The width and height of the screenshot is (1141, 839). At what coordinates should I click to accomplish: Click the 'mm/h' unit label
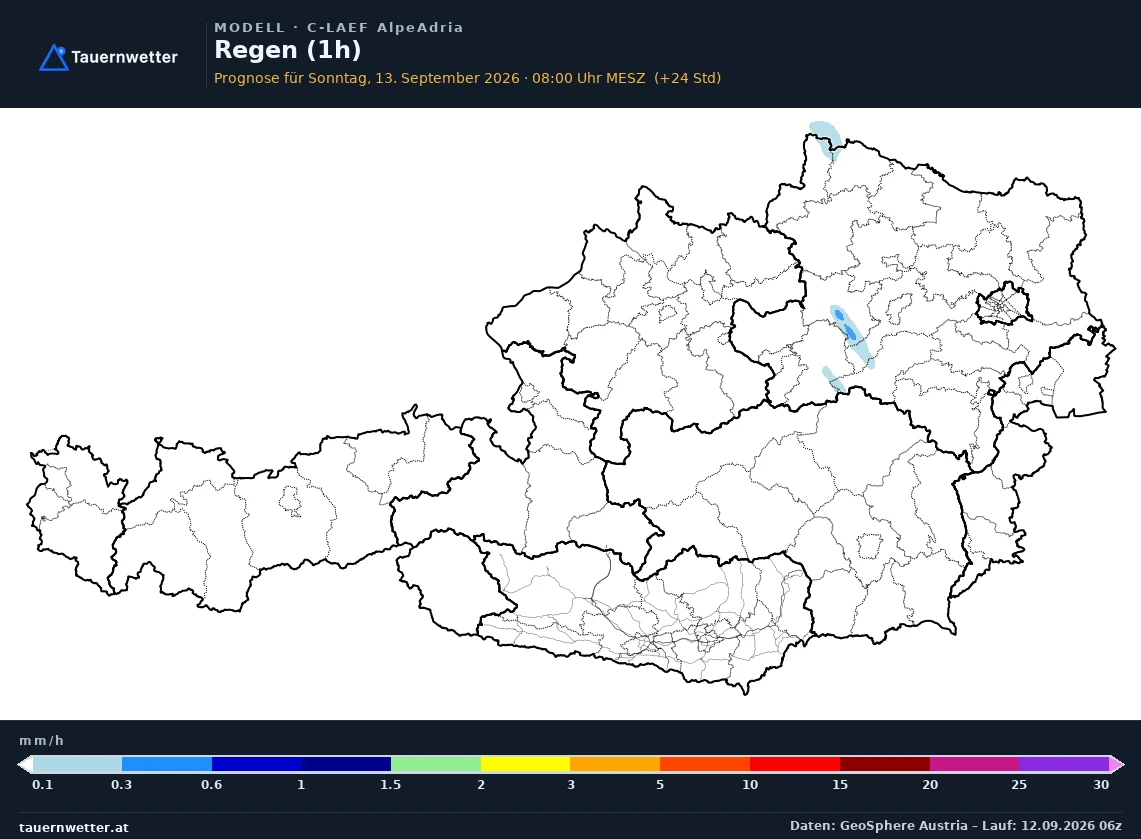coord(41,741)
